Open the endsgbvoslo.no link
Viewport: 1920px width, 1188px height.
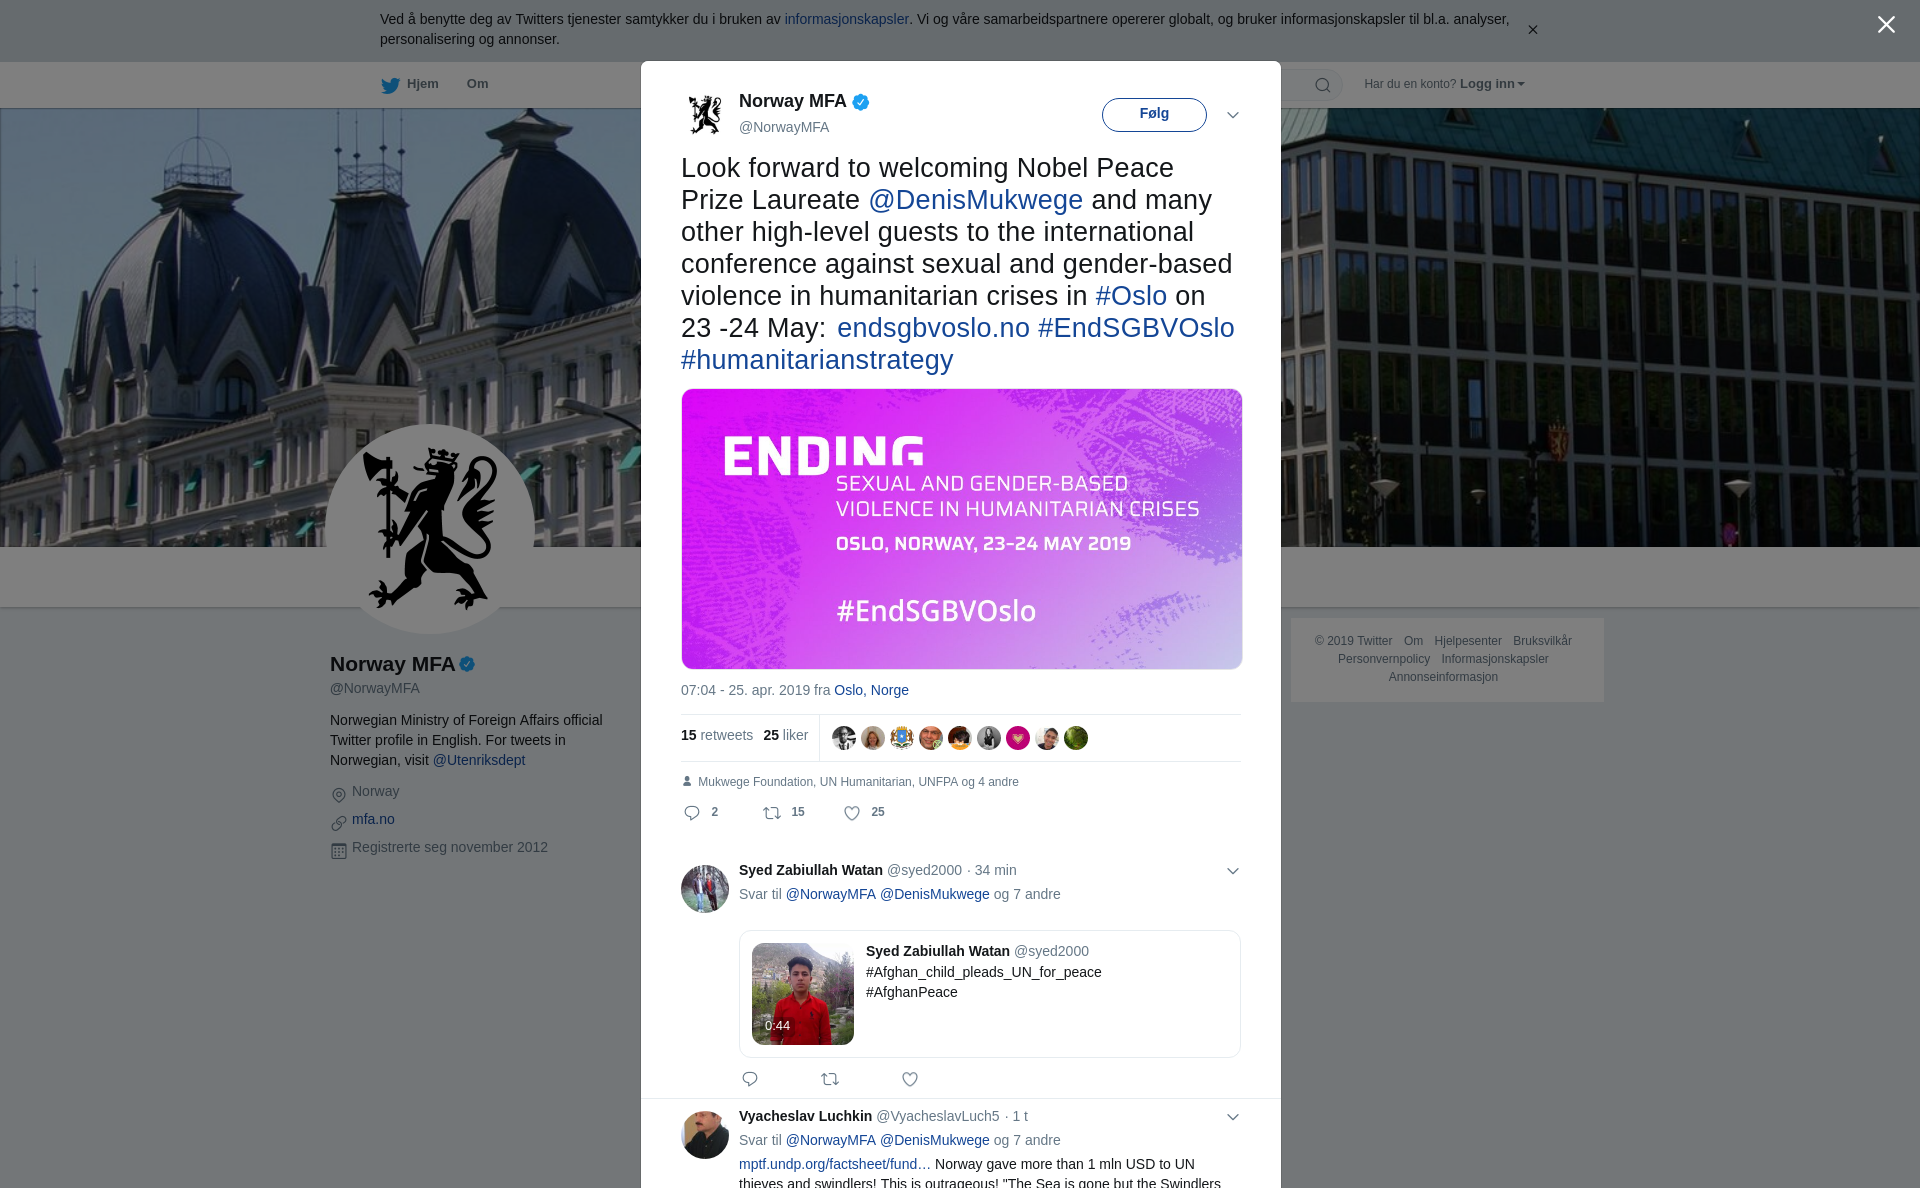pos(933,328)
